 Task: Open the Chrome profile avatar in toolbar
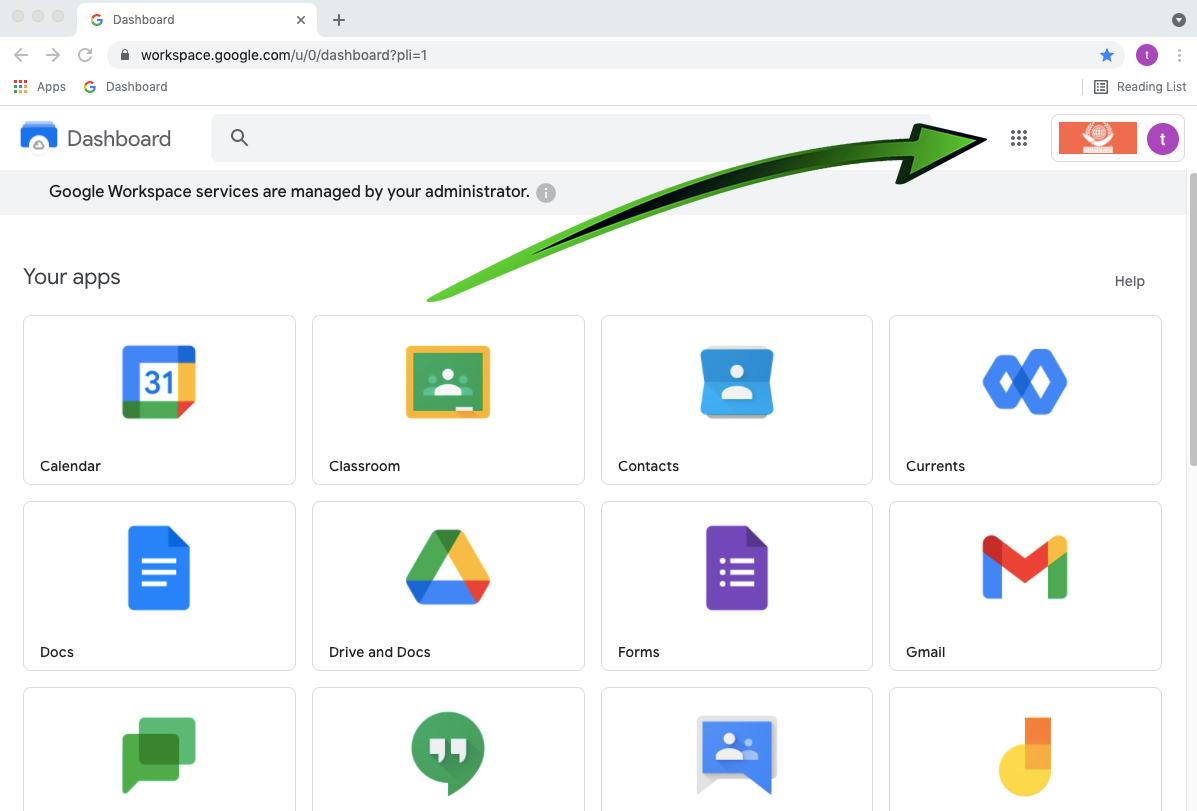coord(1147,55)
